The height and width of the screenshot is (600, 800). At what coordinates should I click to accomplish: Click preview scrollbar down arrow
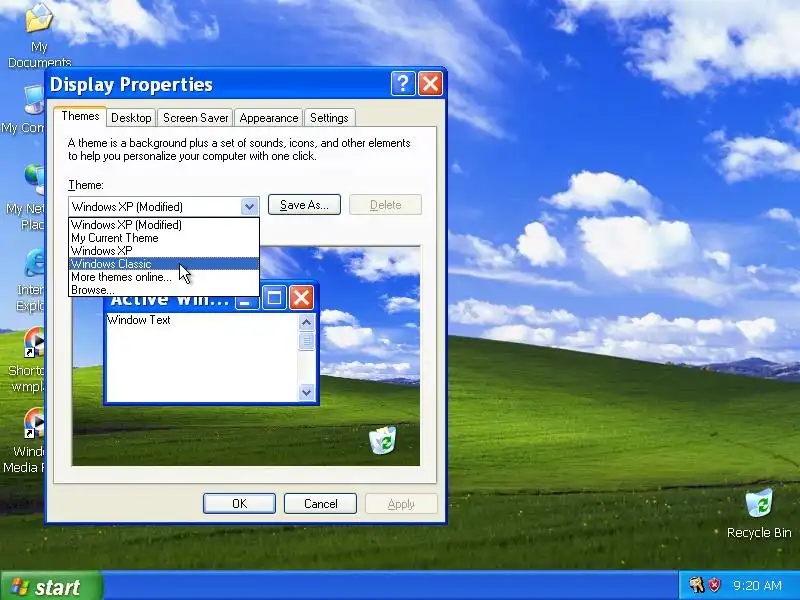click(x=306, y=392)
